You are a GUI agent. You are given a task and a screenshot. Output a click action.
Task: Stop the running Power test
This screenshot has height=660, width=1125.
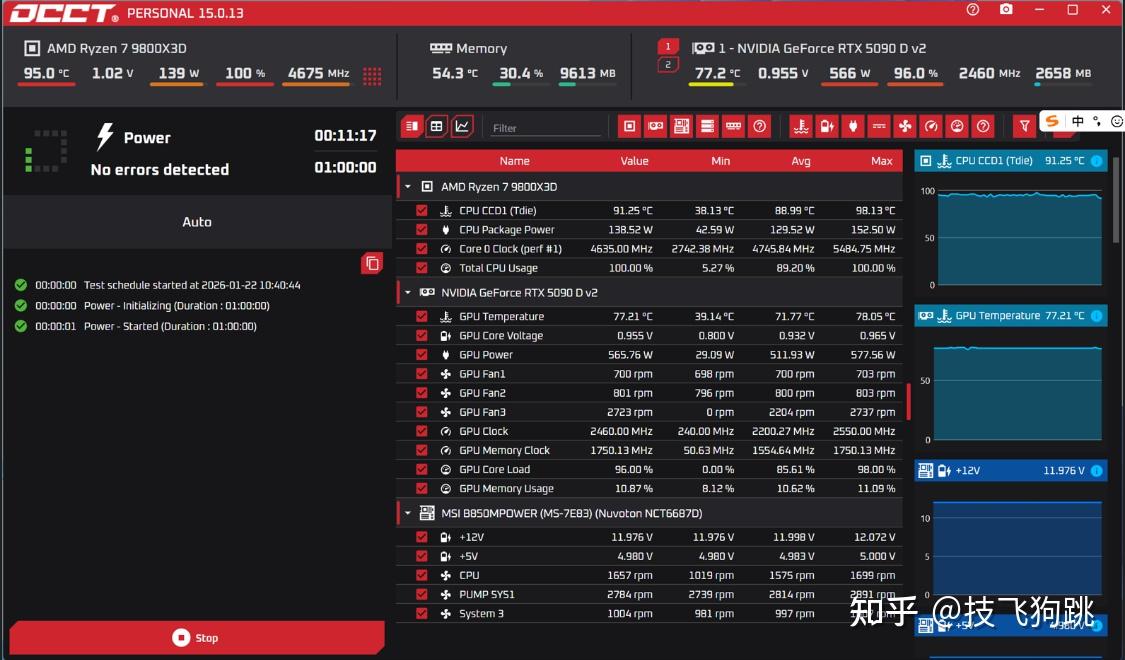[197, 637]
